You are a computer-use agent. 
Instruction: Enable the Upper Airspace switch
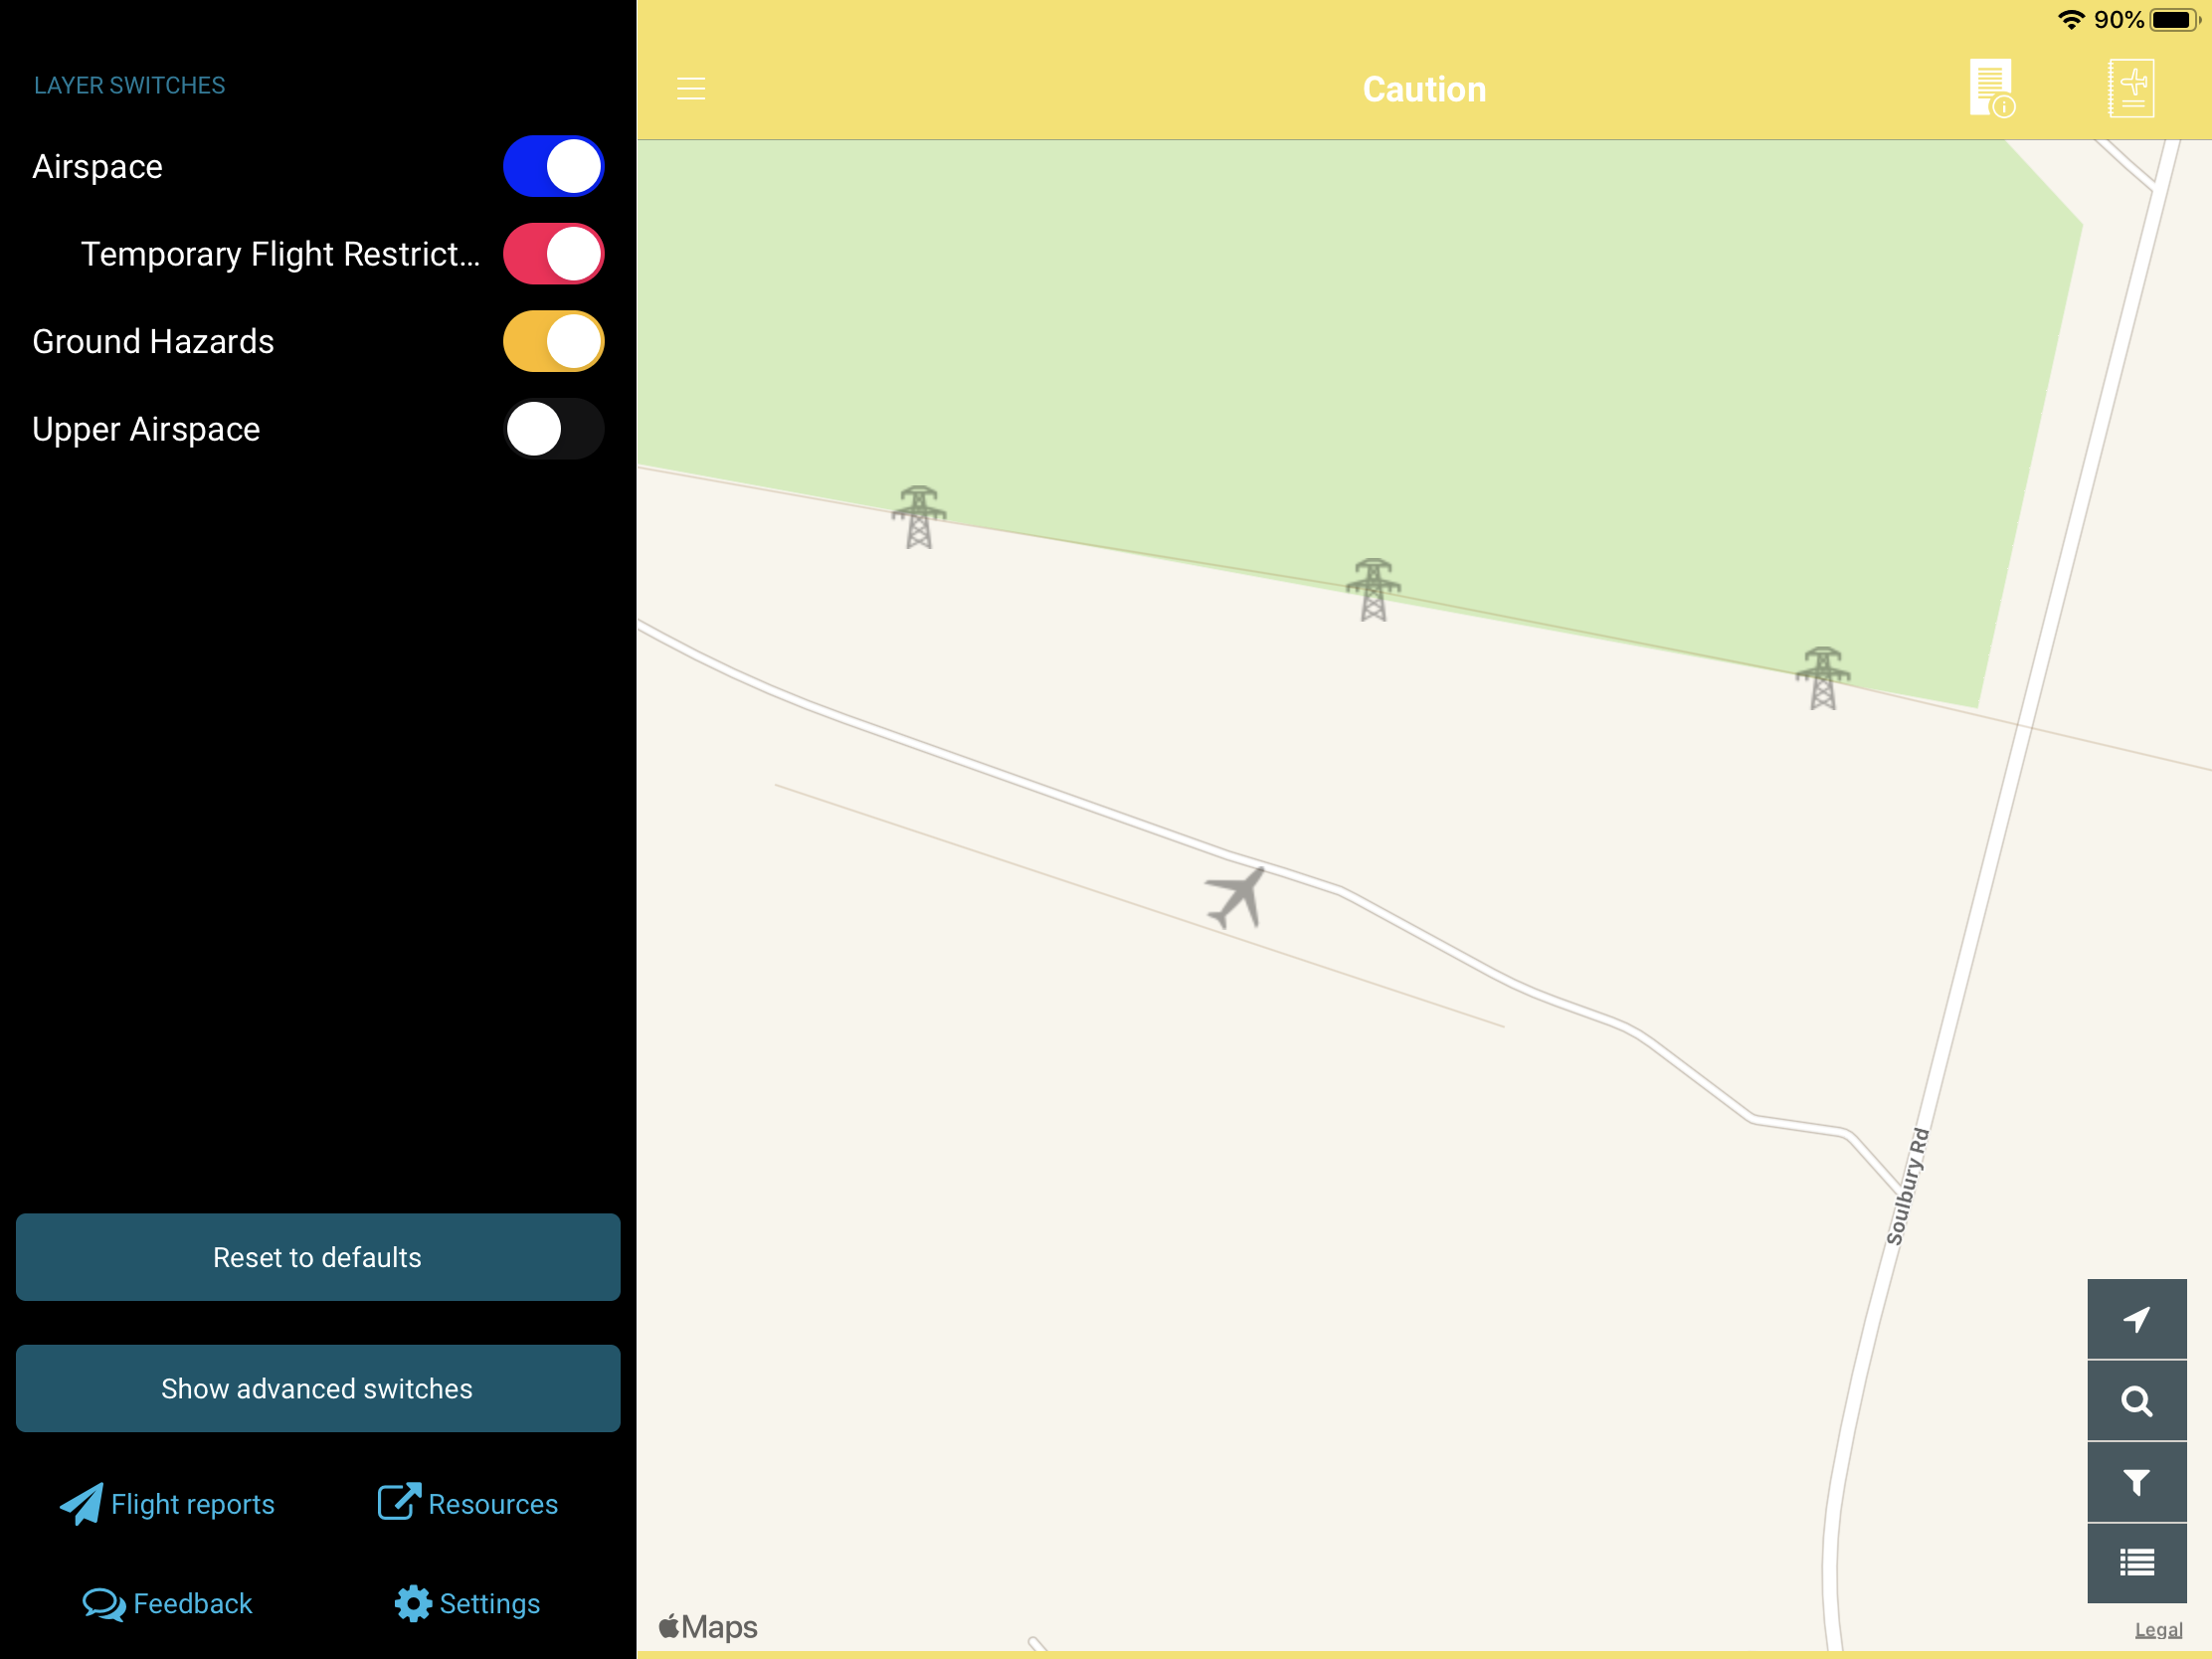coord(553,429)
